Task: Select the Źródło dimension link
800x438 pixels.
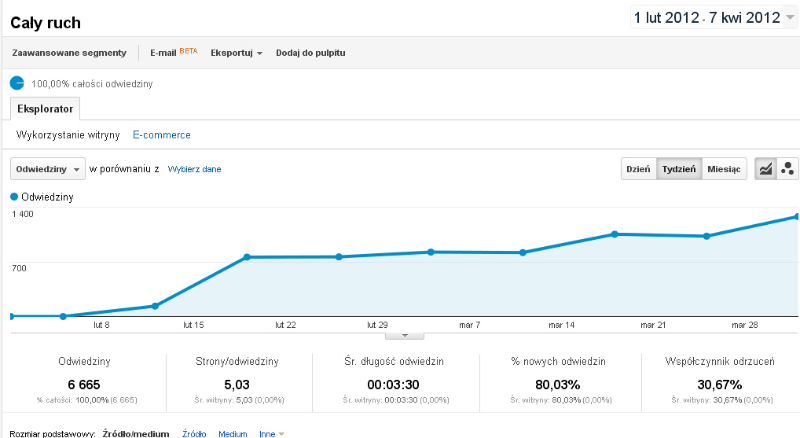Action: 194,433
